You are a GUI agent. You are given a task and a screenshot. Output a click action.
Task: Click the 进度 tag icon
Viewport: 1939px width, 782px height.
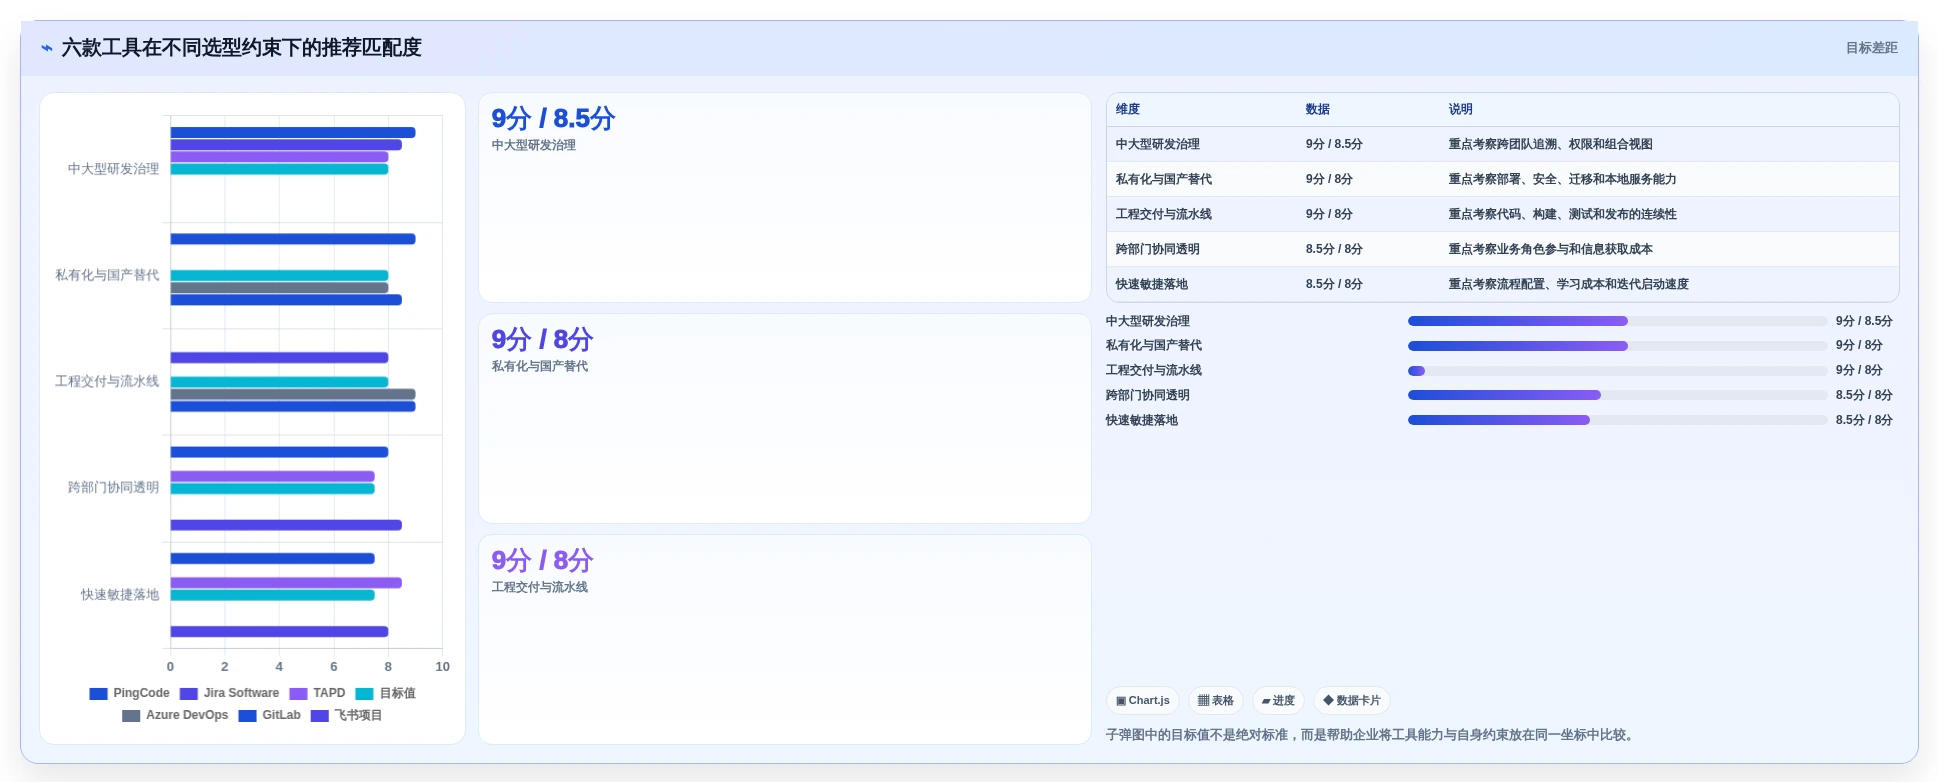1266,701
